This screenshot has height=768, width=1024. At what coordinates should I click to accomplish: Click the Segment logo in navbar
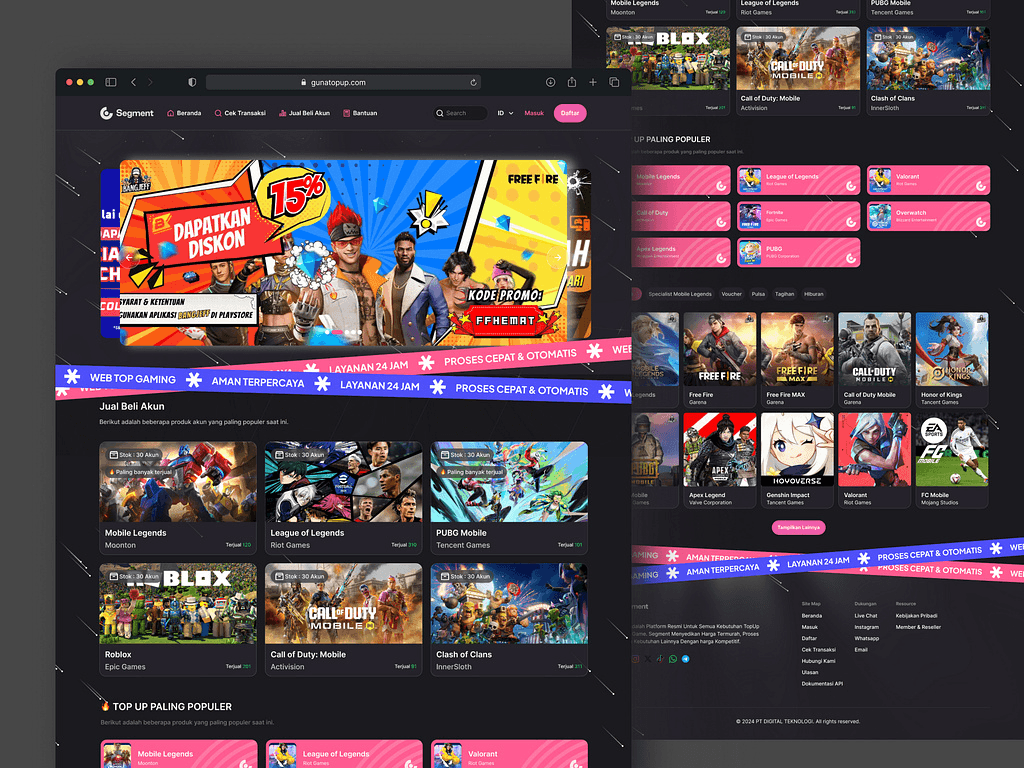pos(127,113)
